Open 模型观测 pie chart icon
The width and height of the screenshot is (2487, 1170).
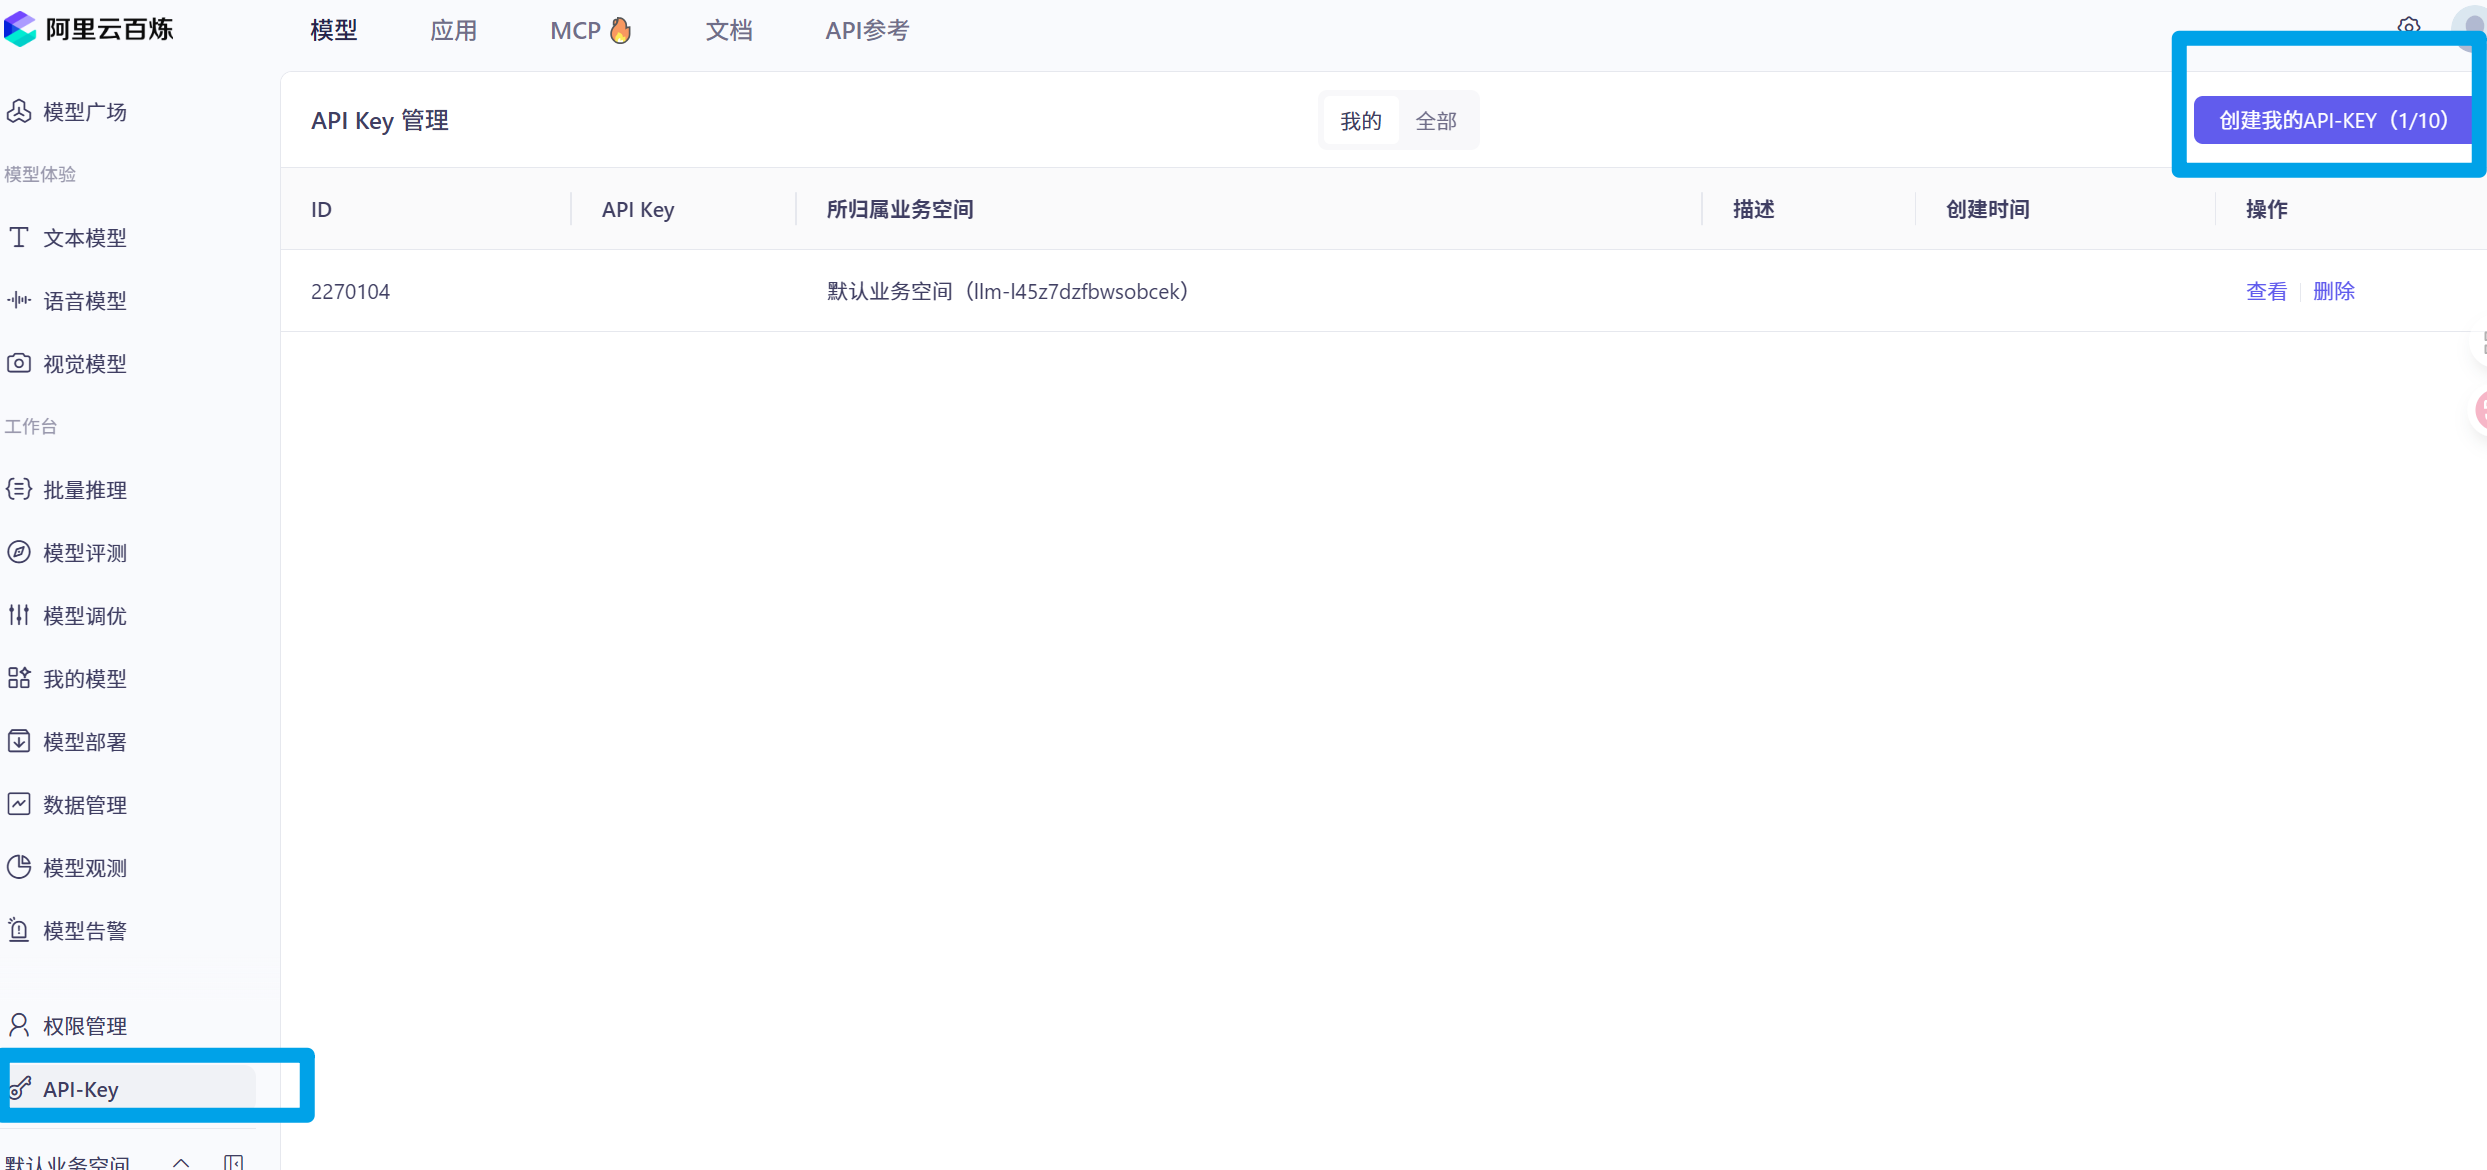pyautogui.click(x=19, y=867)
